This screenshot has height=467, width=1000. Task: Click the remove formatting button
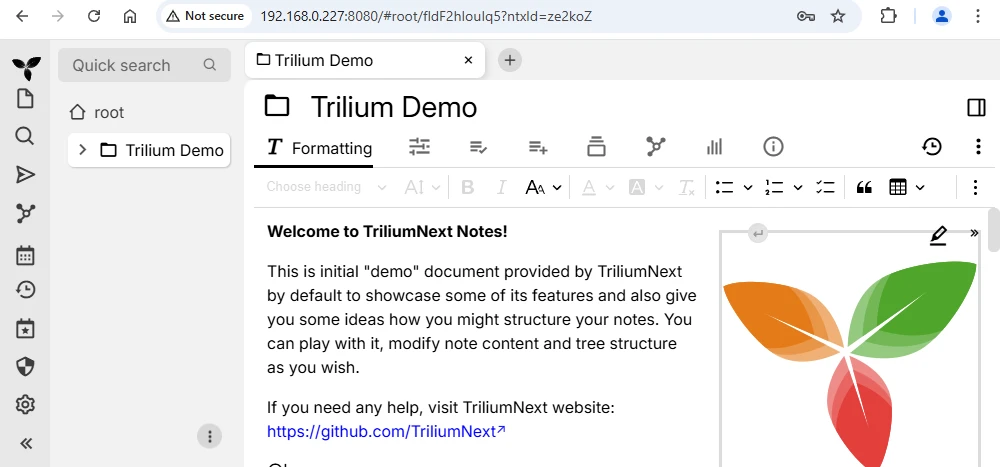[x=687, y=188]
